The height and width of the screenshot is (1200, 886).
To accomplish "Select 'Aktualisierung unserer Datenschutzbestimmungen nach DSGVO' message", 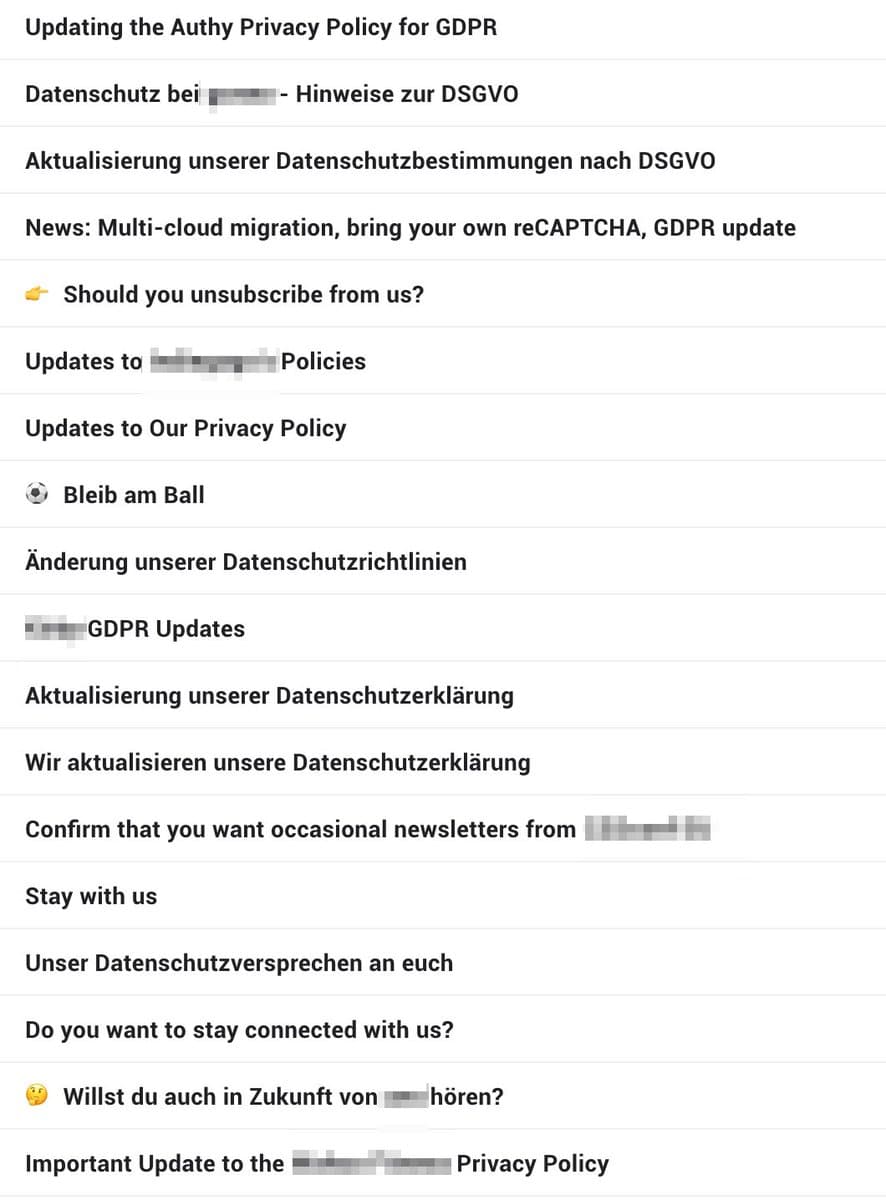I will (370, 161).
